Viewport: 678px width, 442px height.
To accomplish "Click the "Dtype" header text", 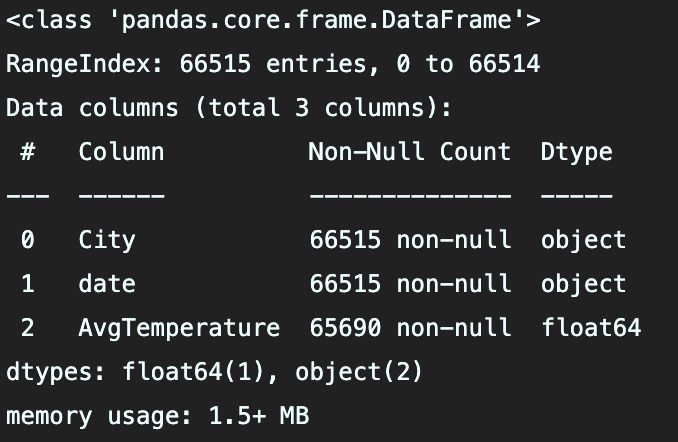I will (576, 152).
